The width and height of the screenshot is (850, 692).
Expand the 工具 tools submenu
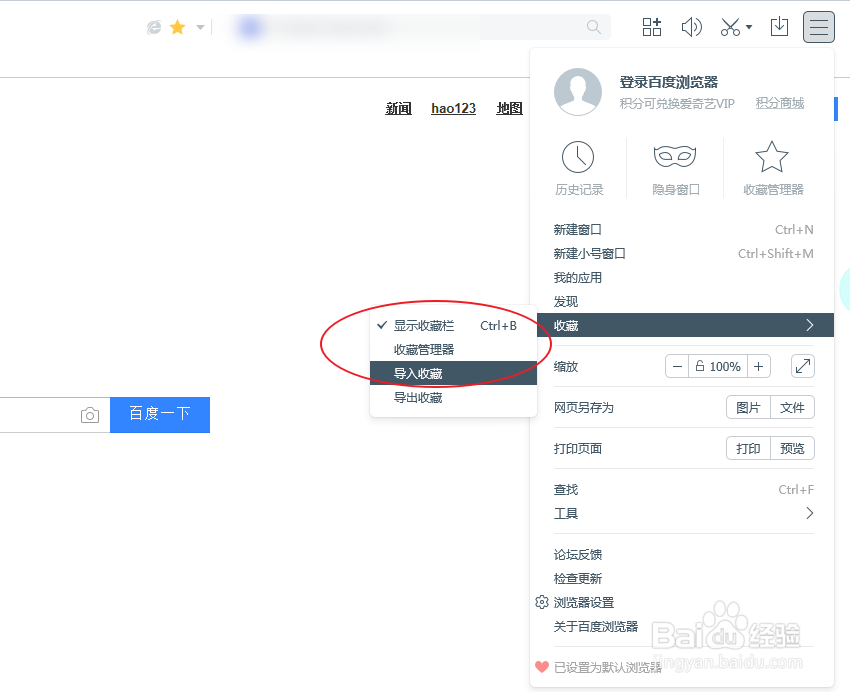click(684, 513)
